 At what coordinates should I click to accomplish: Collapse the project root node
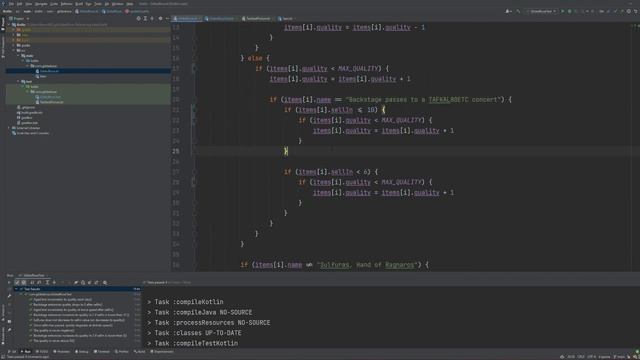9,24
